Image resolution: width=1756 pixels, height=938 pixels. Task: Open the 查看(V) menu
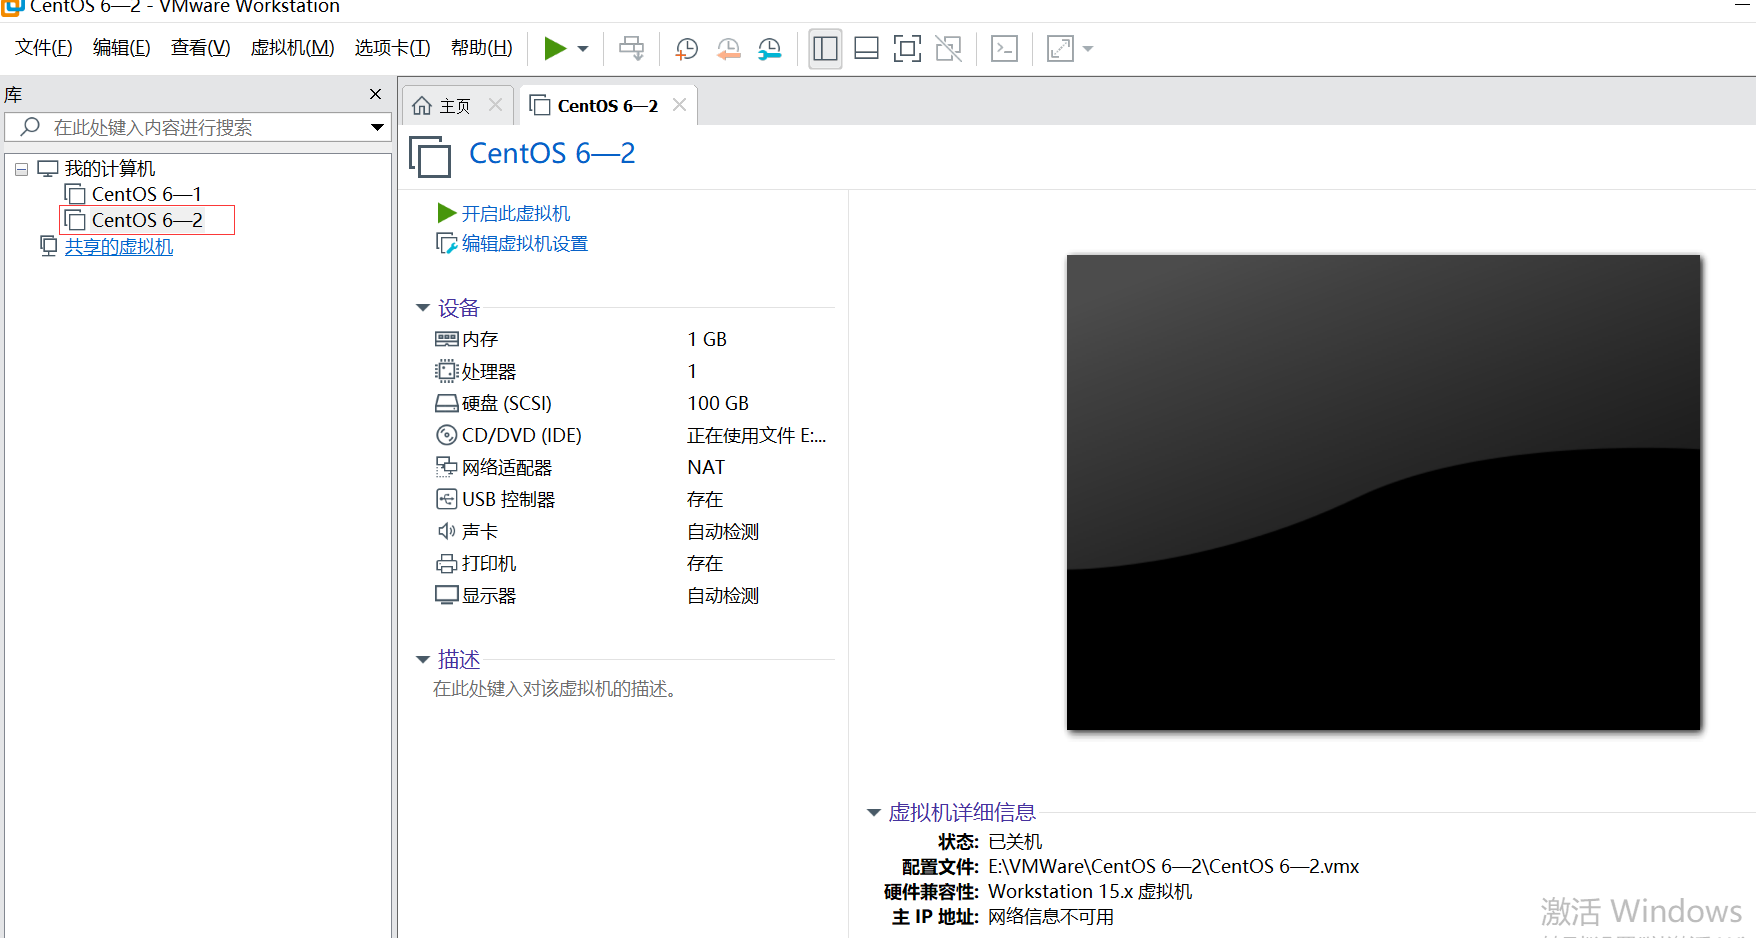click(x=201, y=48)
